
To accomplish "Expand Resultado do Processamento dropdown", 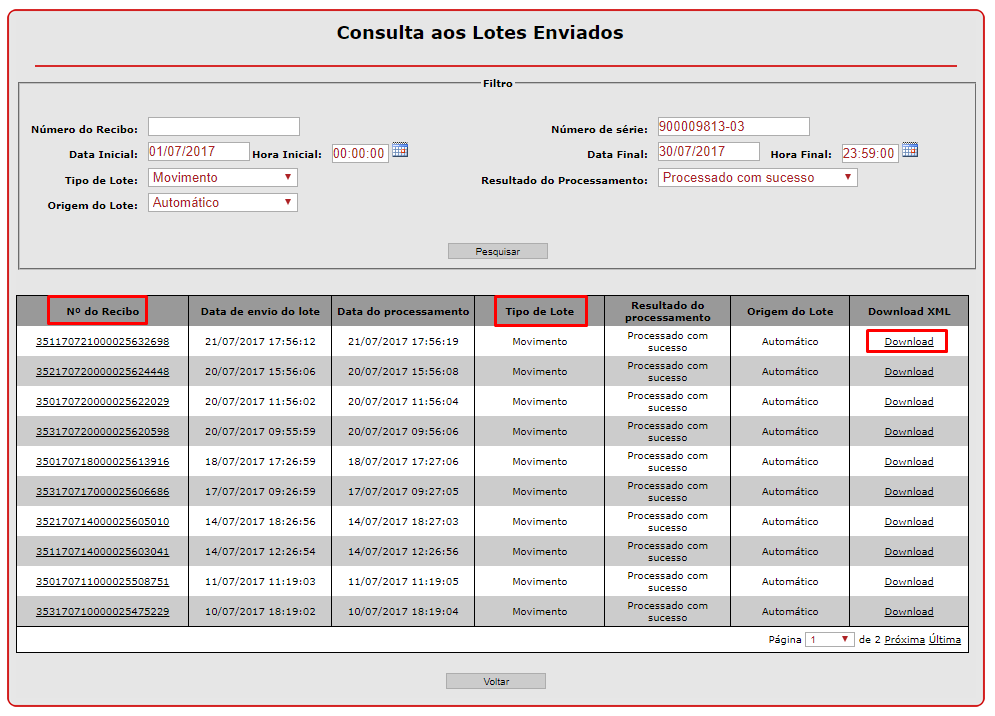I will pos(758,178).
